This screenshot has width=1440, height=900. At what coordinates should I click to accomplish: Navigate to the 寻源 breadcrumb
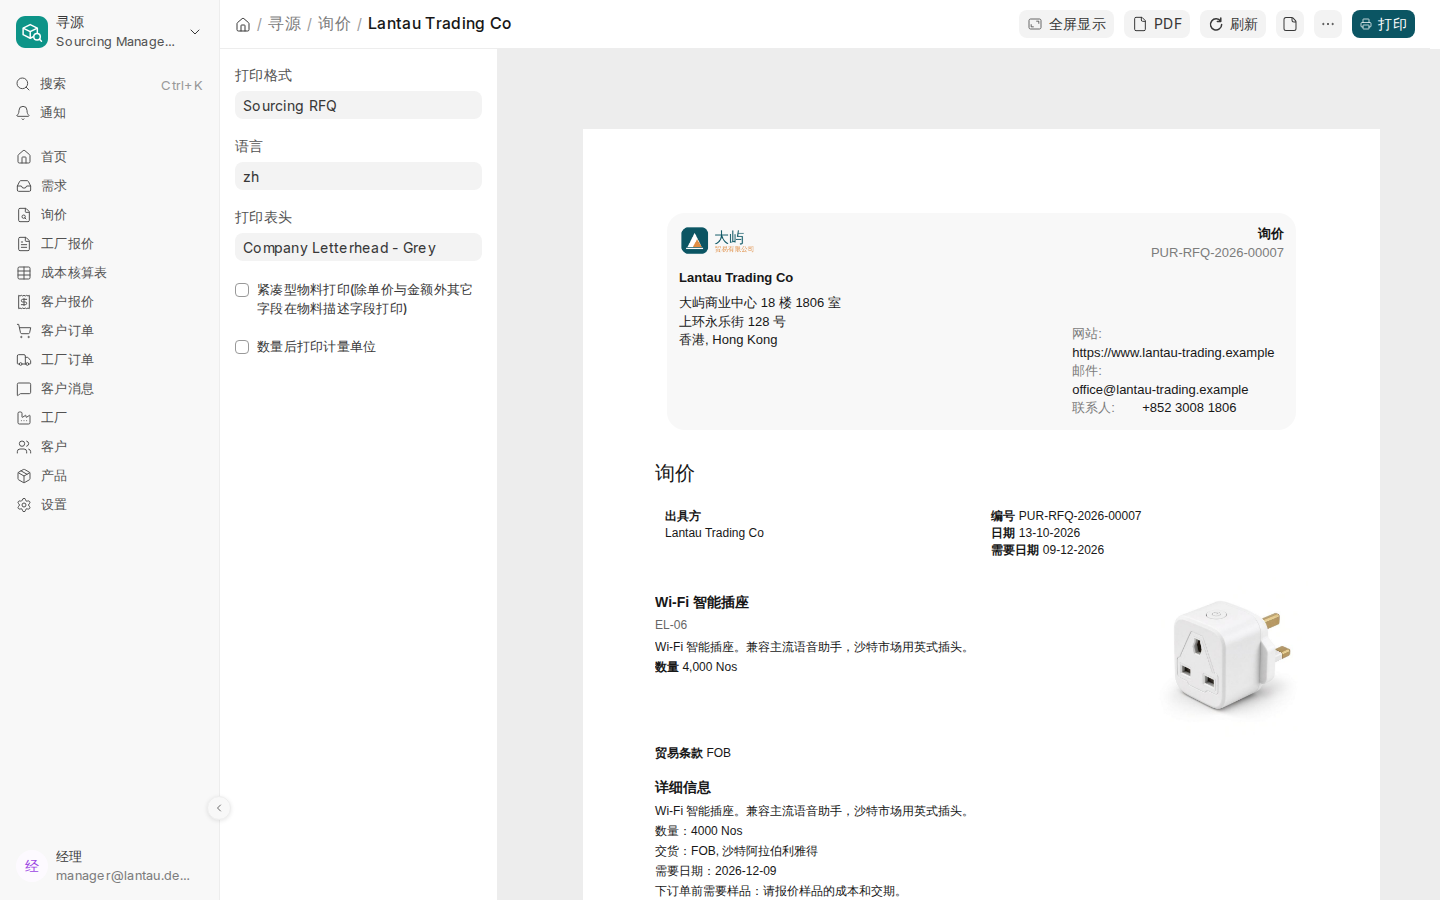tap(284, 24)
